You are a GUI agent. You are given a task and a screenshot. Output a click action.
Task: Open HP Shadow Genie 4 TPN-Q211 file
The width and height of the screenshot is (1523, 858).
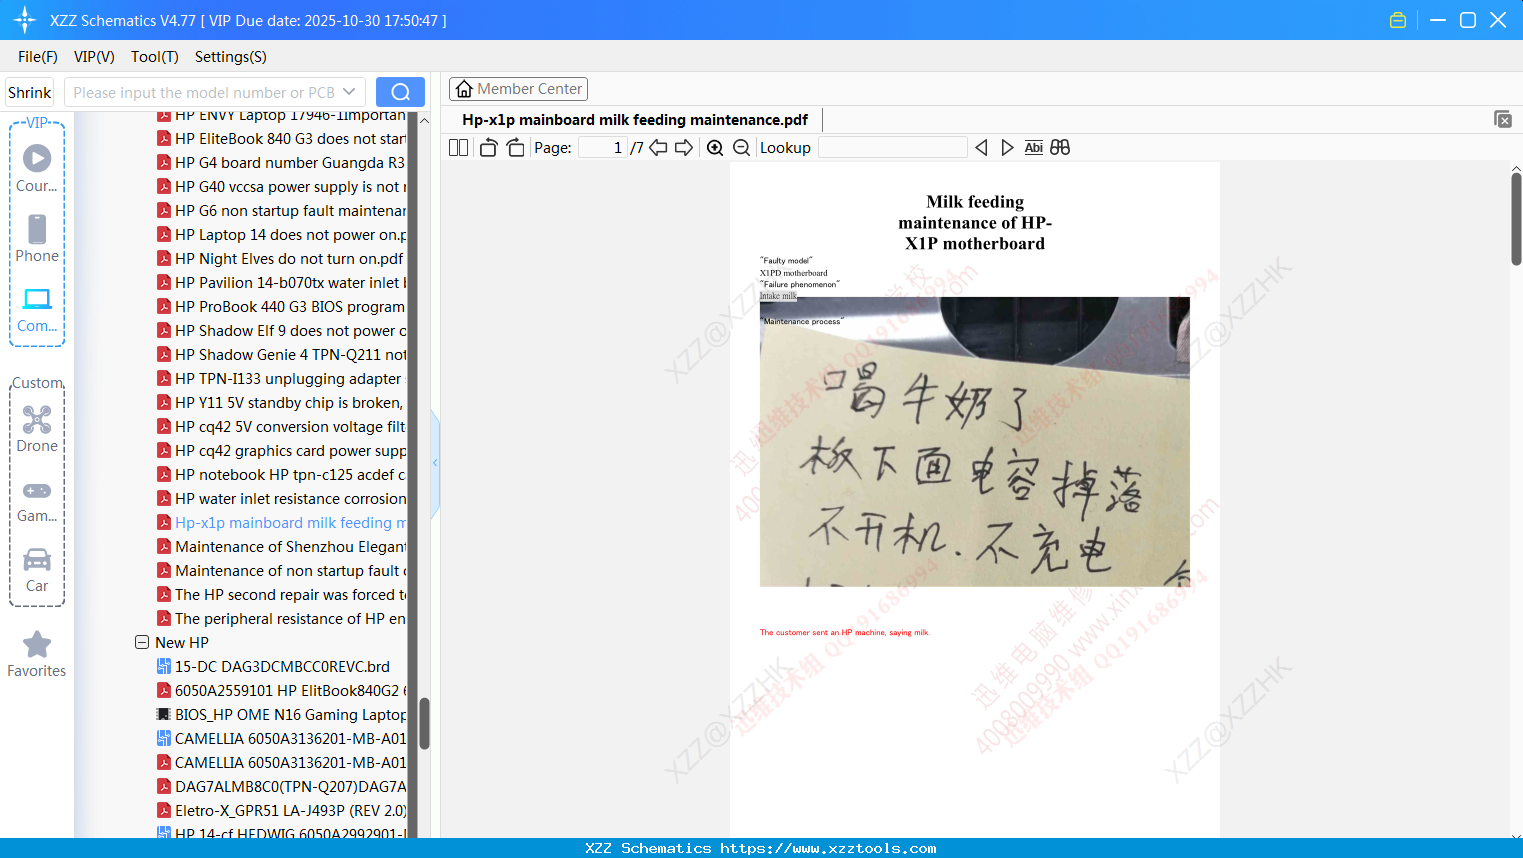282,355
